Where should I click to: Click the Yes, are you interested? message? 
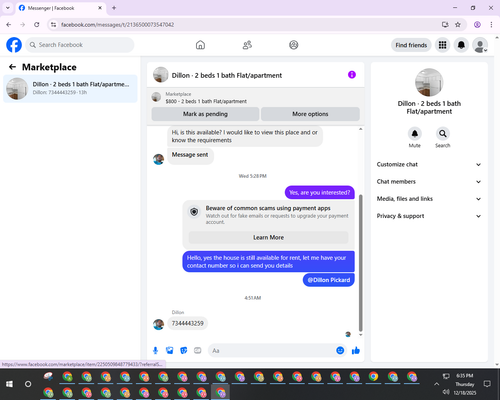click(x=320, y=193)
